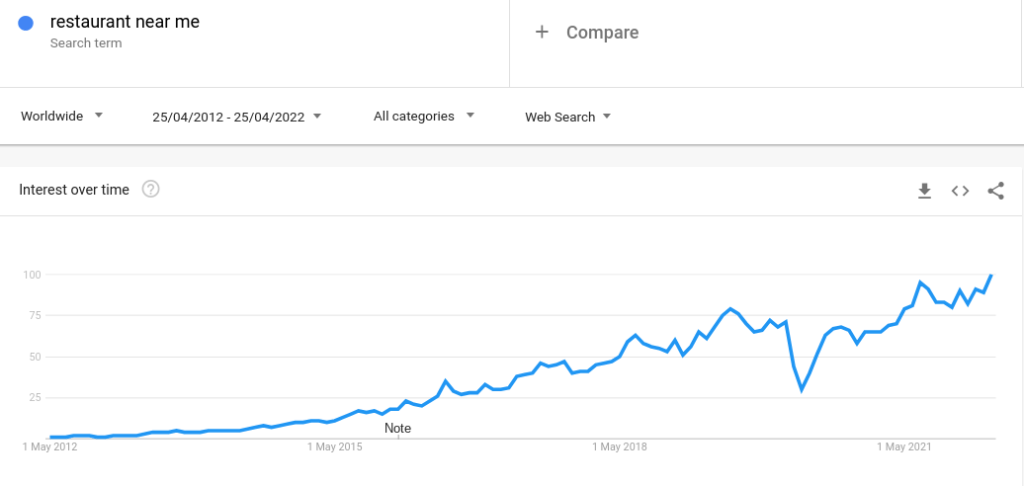Screen dimensions: 1024x486
Task: Open the Worldwide region dropdown
Action: click(62, 116)
